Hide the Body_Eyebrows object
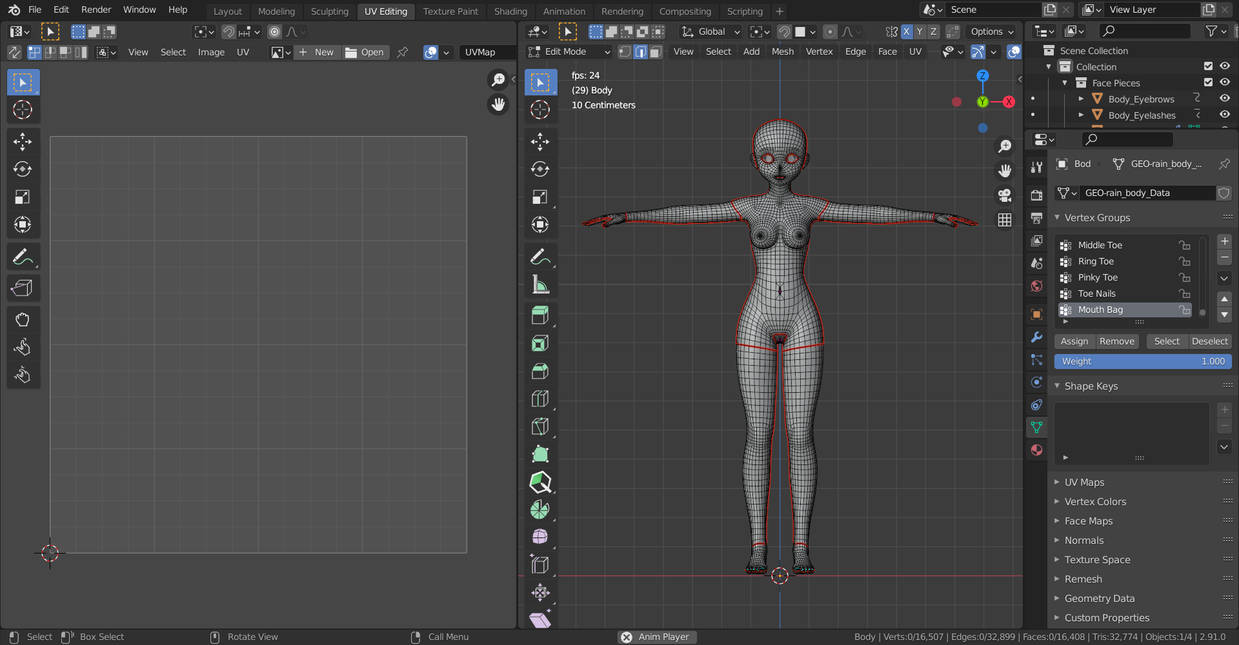 tap(1224, 99)
